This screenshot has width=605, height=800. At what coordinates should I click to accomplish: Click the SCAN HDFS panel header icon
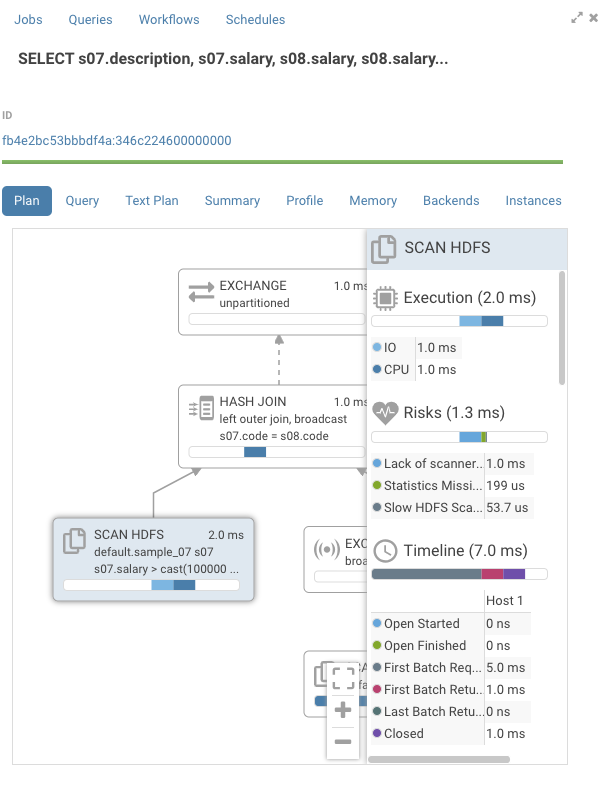pos(384,249)
